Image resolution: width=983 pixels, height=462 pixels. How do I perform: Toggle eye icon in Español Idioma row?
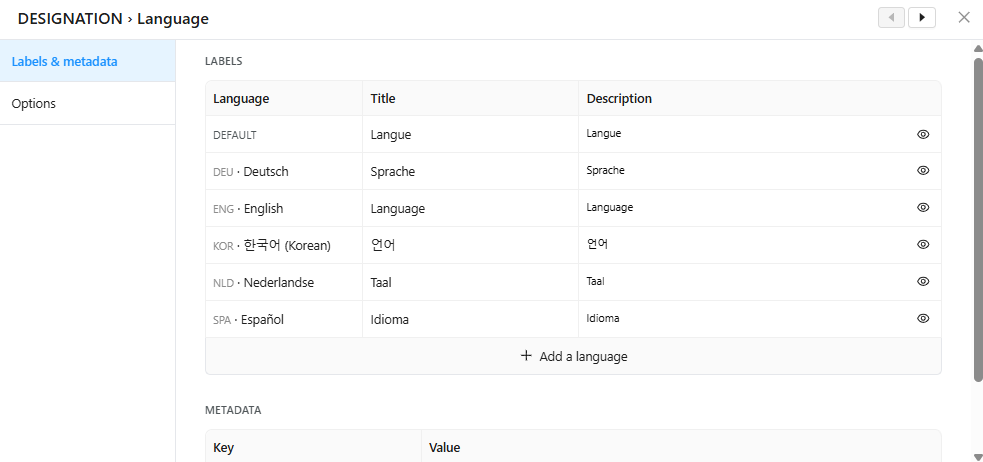[923, 318]
